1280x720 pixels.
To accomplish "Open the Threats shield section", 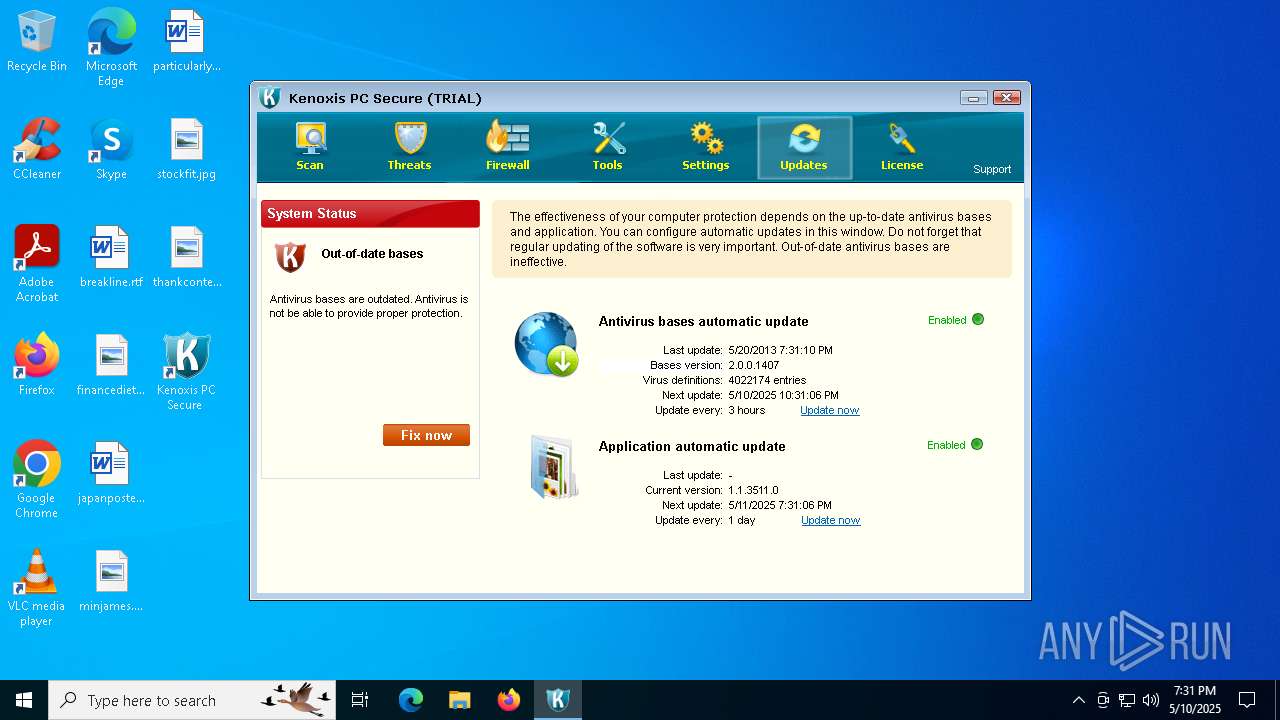I will (x=409, y=147).
